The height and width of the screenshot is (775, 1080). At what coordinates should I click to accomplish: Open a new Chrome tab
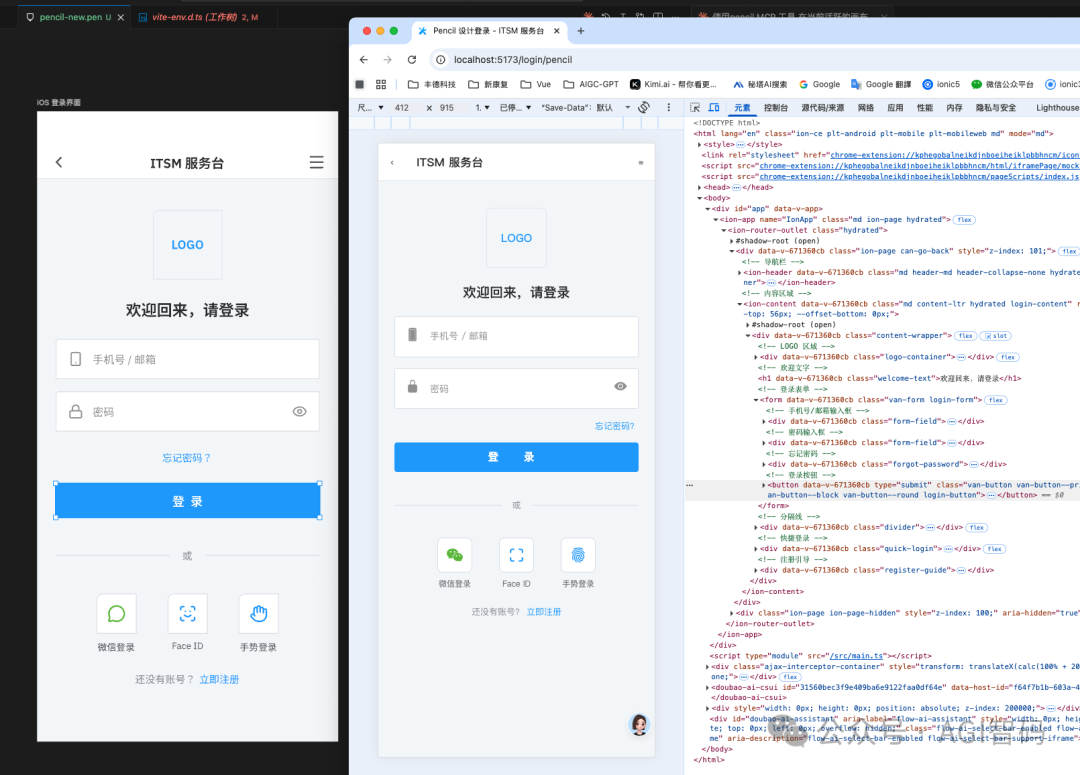point(581,31)
